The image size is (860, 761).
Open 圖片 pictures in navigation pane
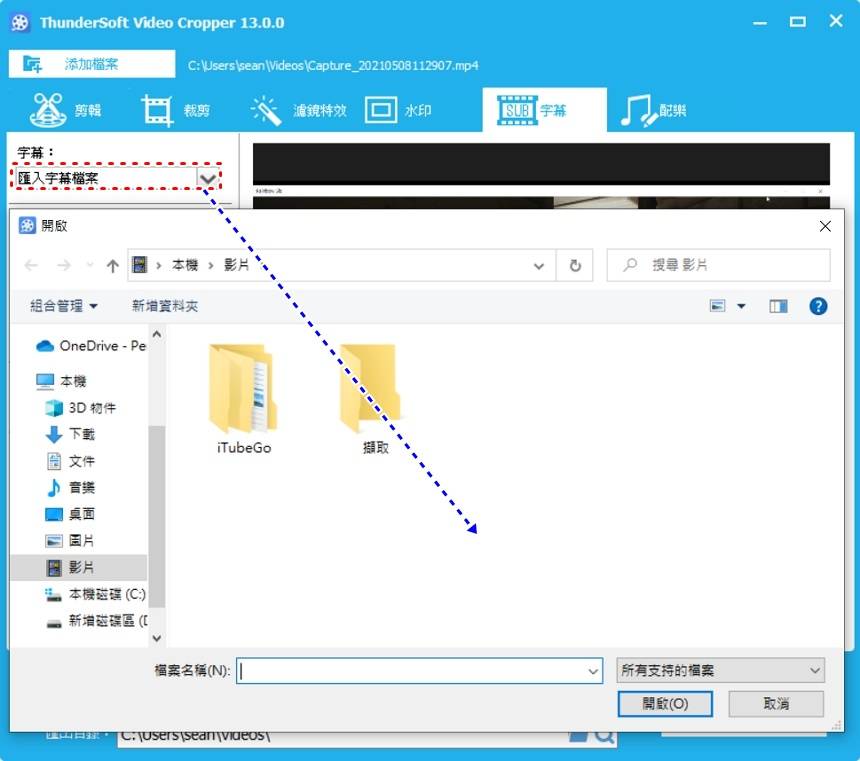click(70, 540)
